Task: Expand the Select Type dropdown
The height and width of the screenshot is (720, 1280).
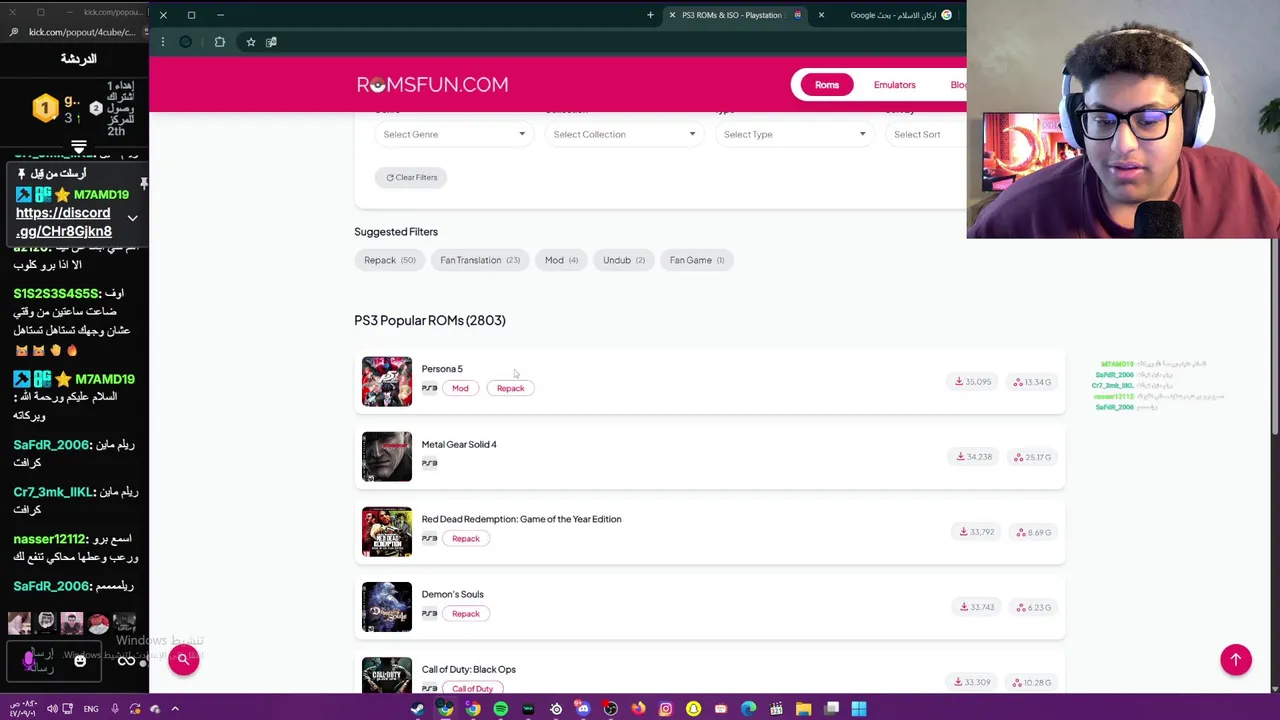Action: click(x=794, y=134)
